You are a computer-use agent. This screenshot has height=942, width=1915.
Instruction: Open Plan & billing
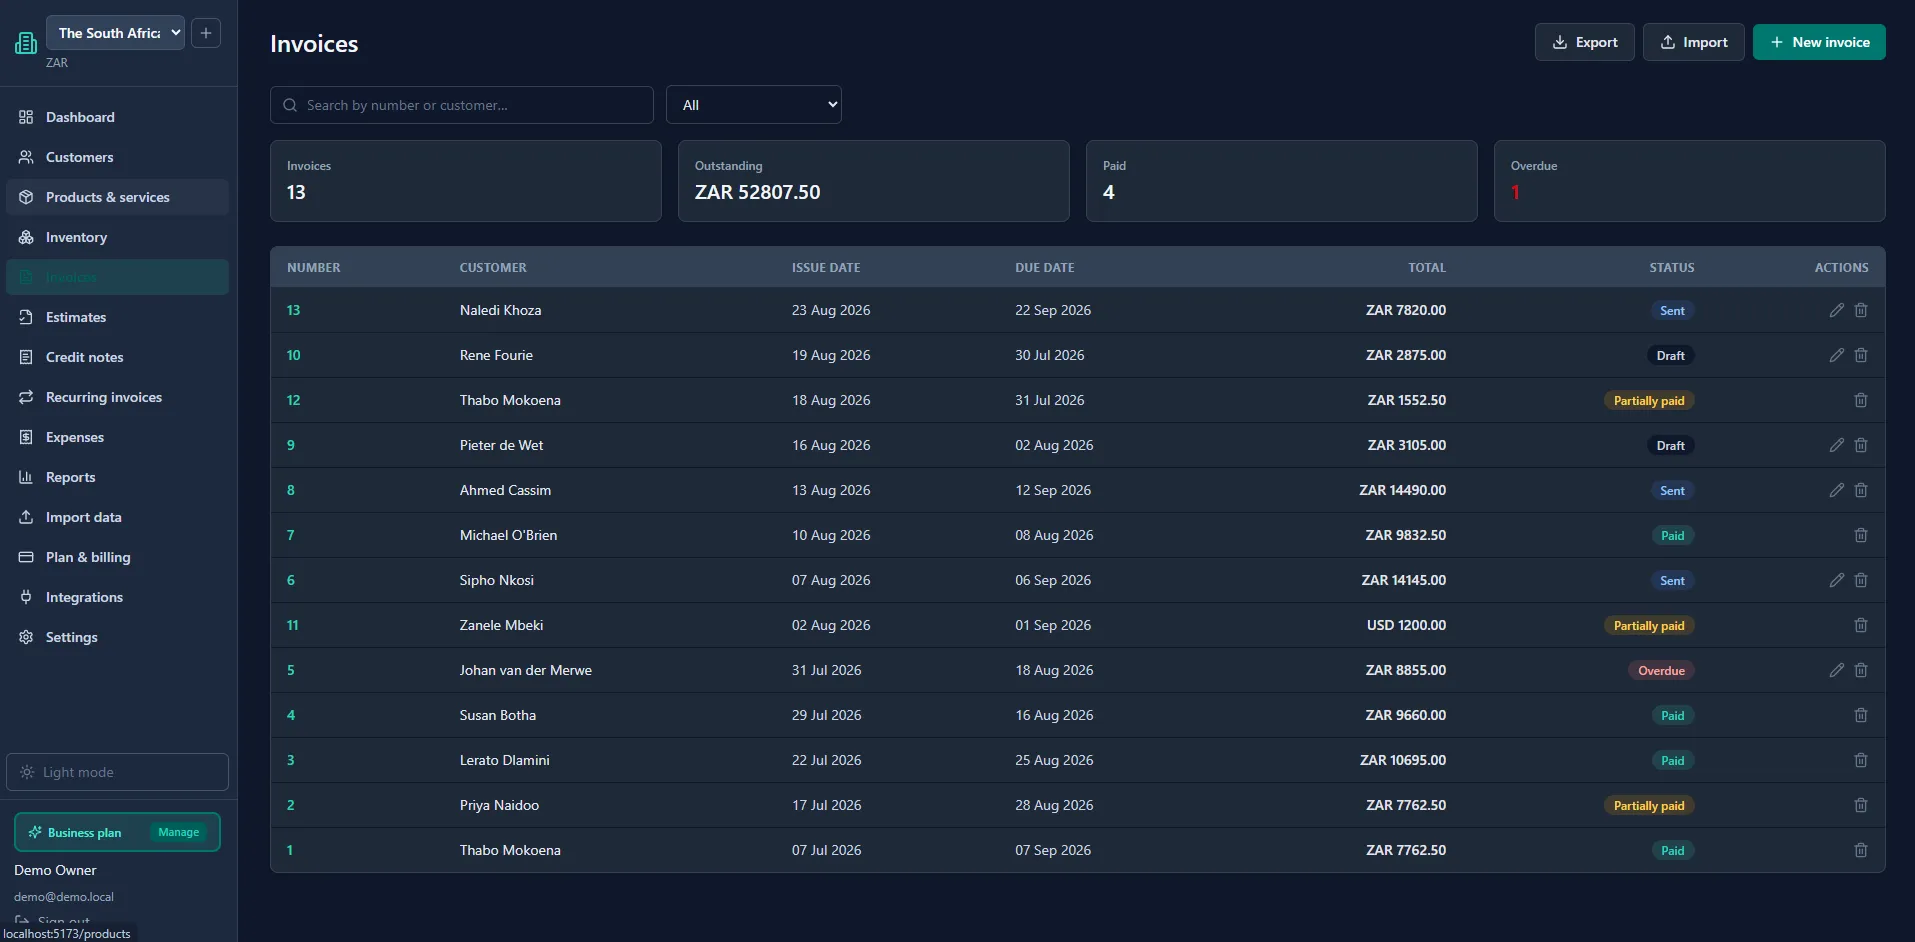click(x=117, y=557)
